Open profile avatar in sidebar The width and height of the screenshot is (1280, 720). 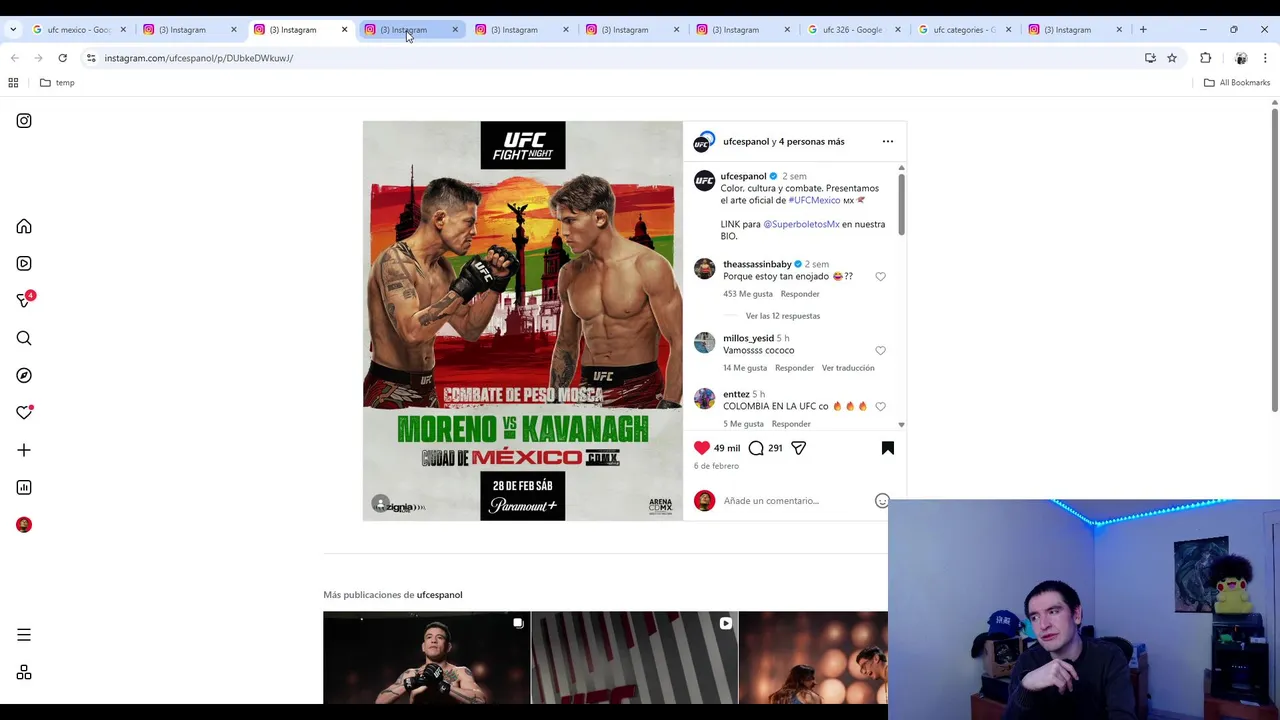click(24, 525)
